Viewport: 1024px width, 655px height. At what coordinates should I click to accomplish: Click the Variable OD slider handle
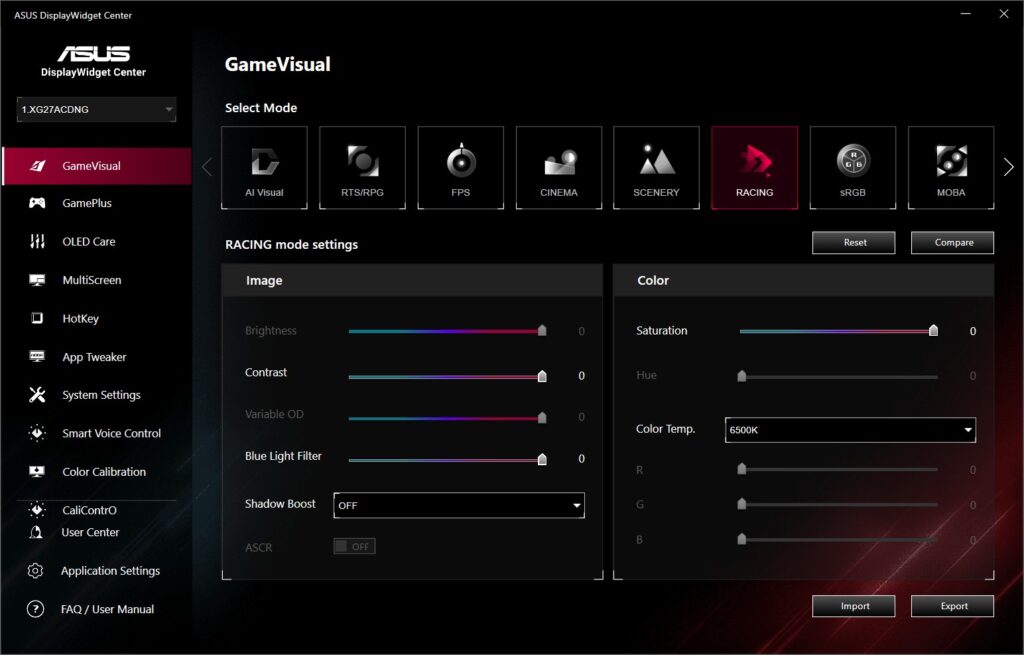tap(542, 417)
